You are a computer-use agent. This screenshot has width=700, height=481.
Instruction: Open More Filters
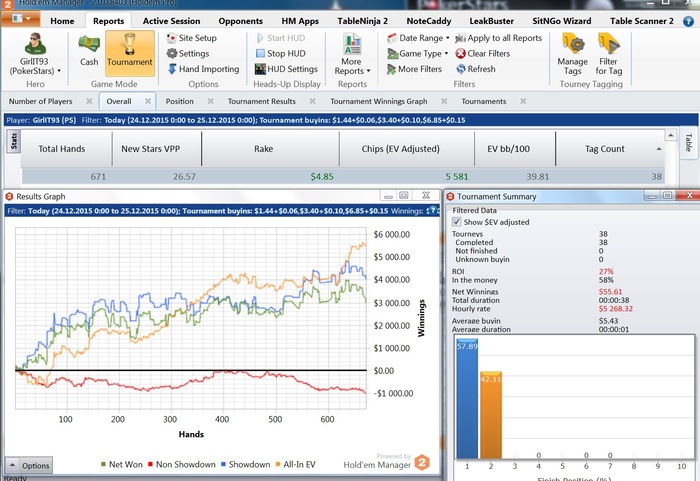(x=414, y=69)
